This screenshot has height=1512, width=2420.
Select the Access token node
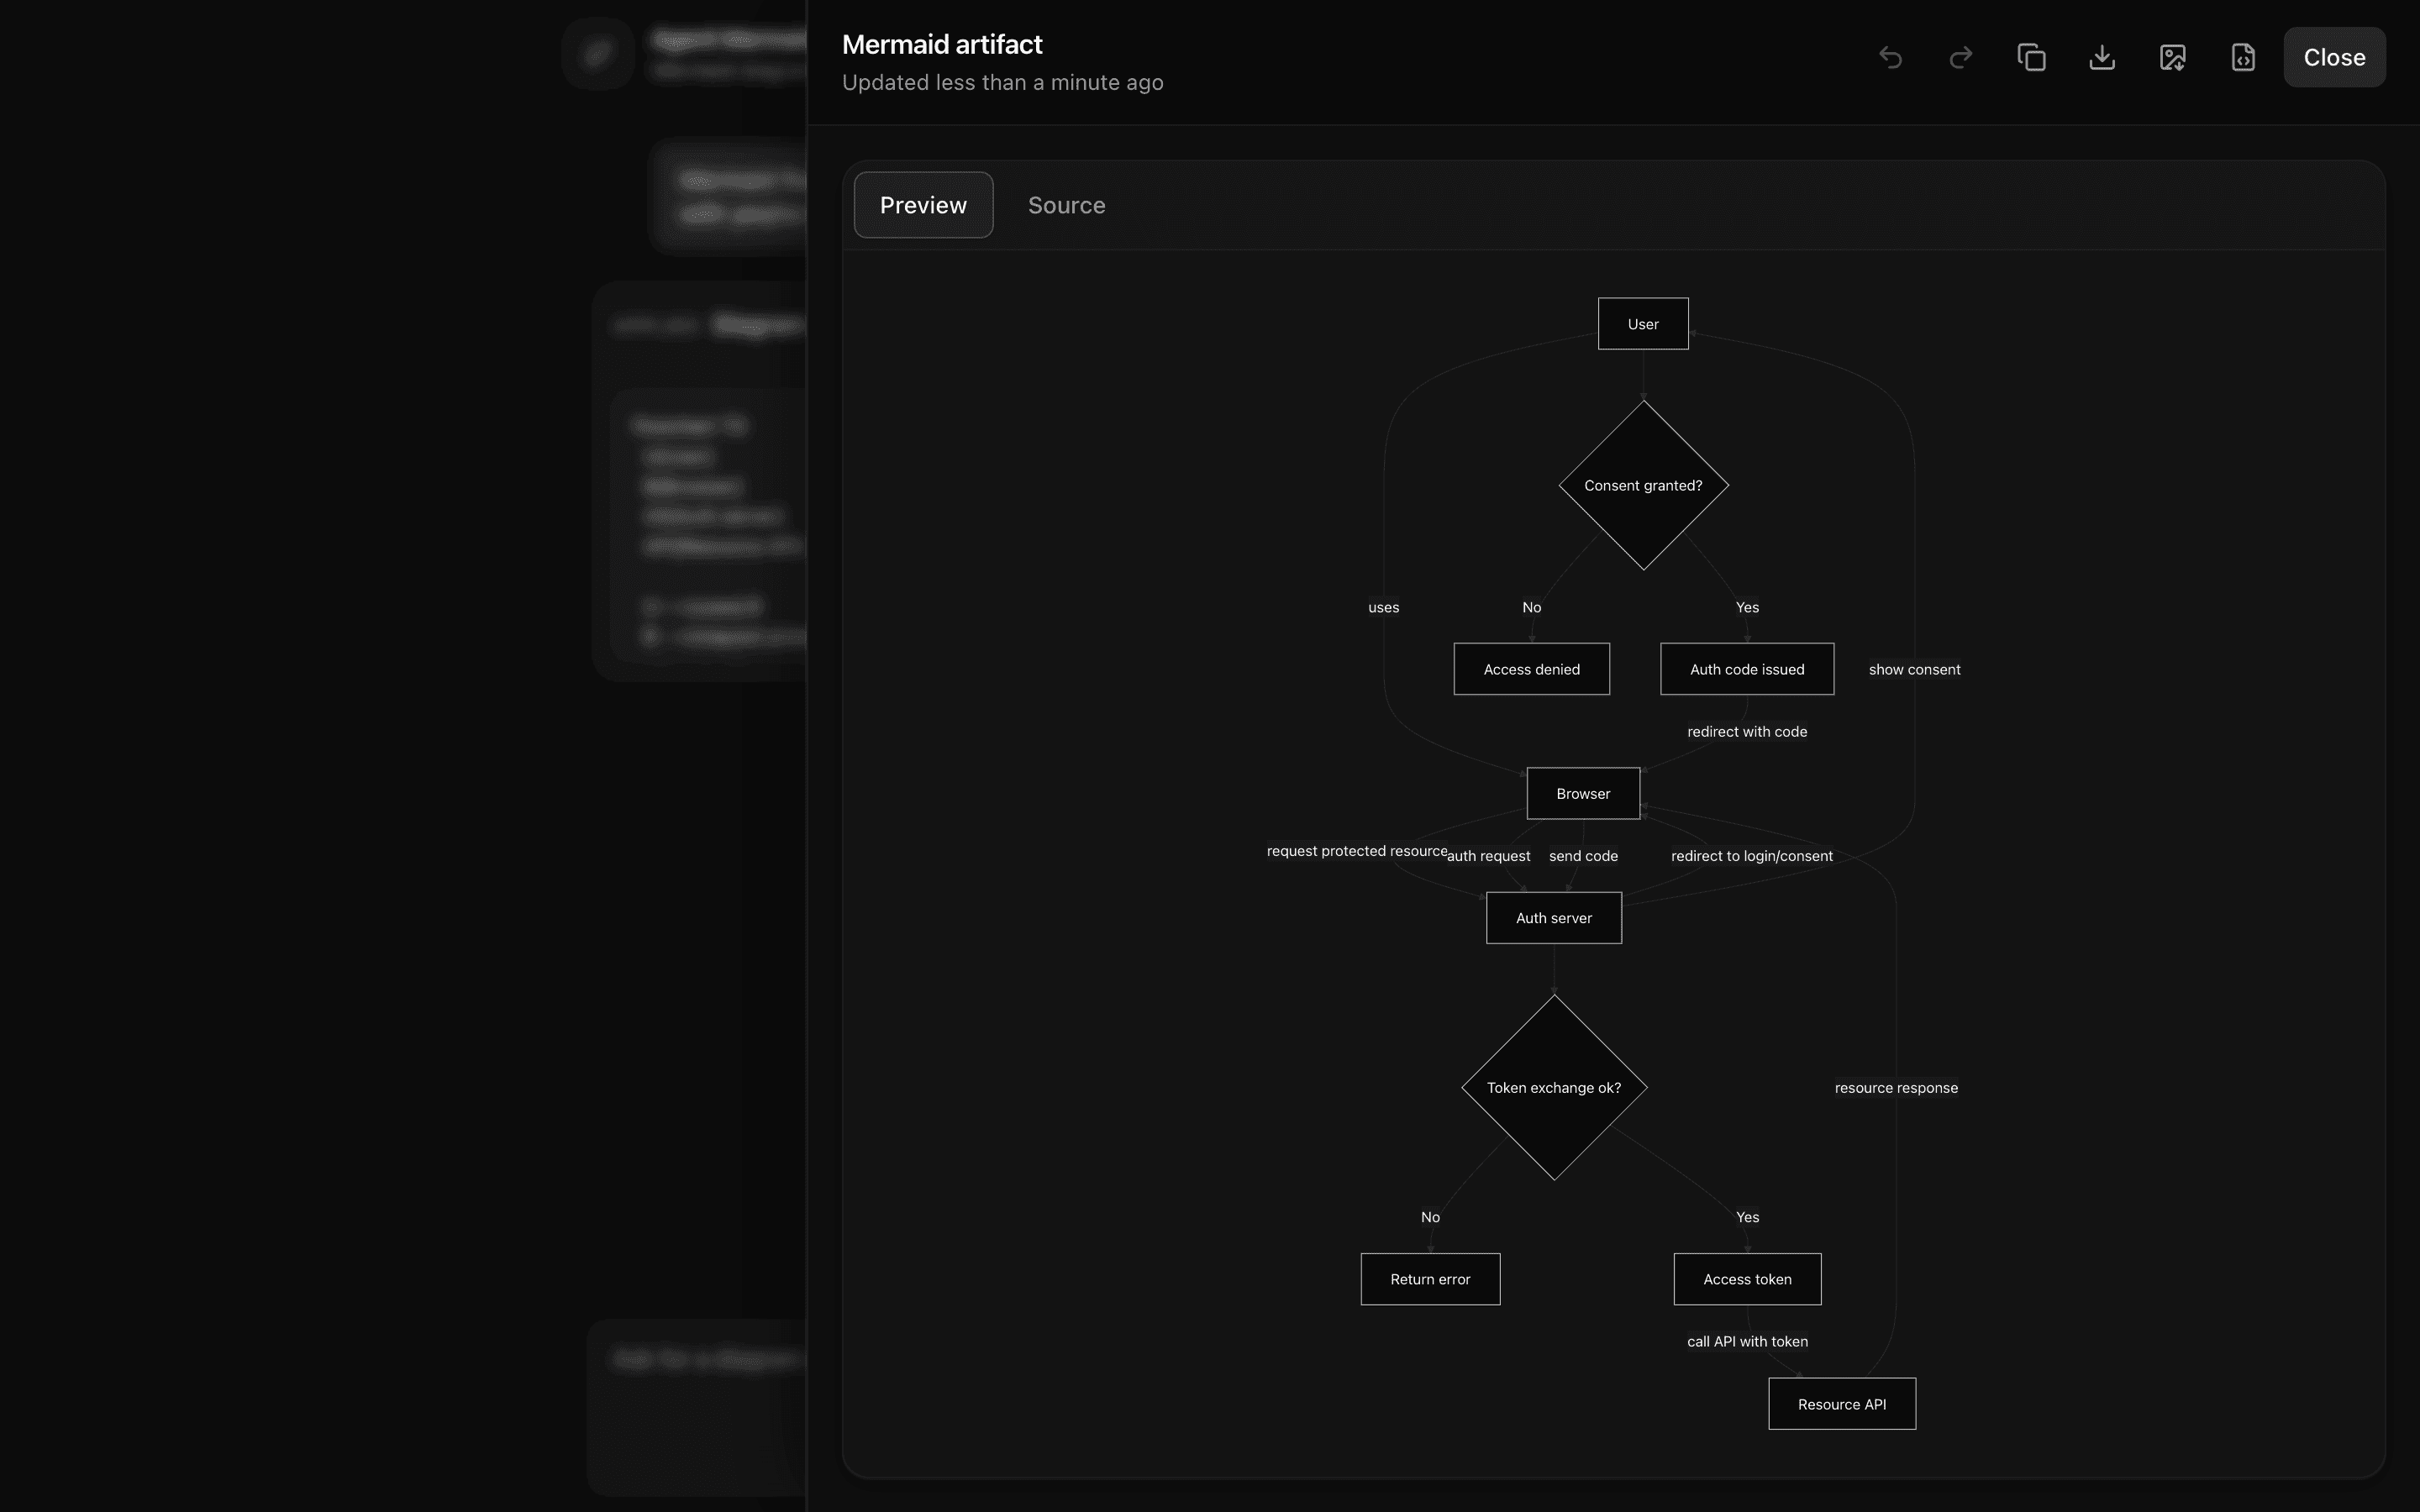(x=1746, y=1279)
